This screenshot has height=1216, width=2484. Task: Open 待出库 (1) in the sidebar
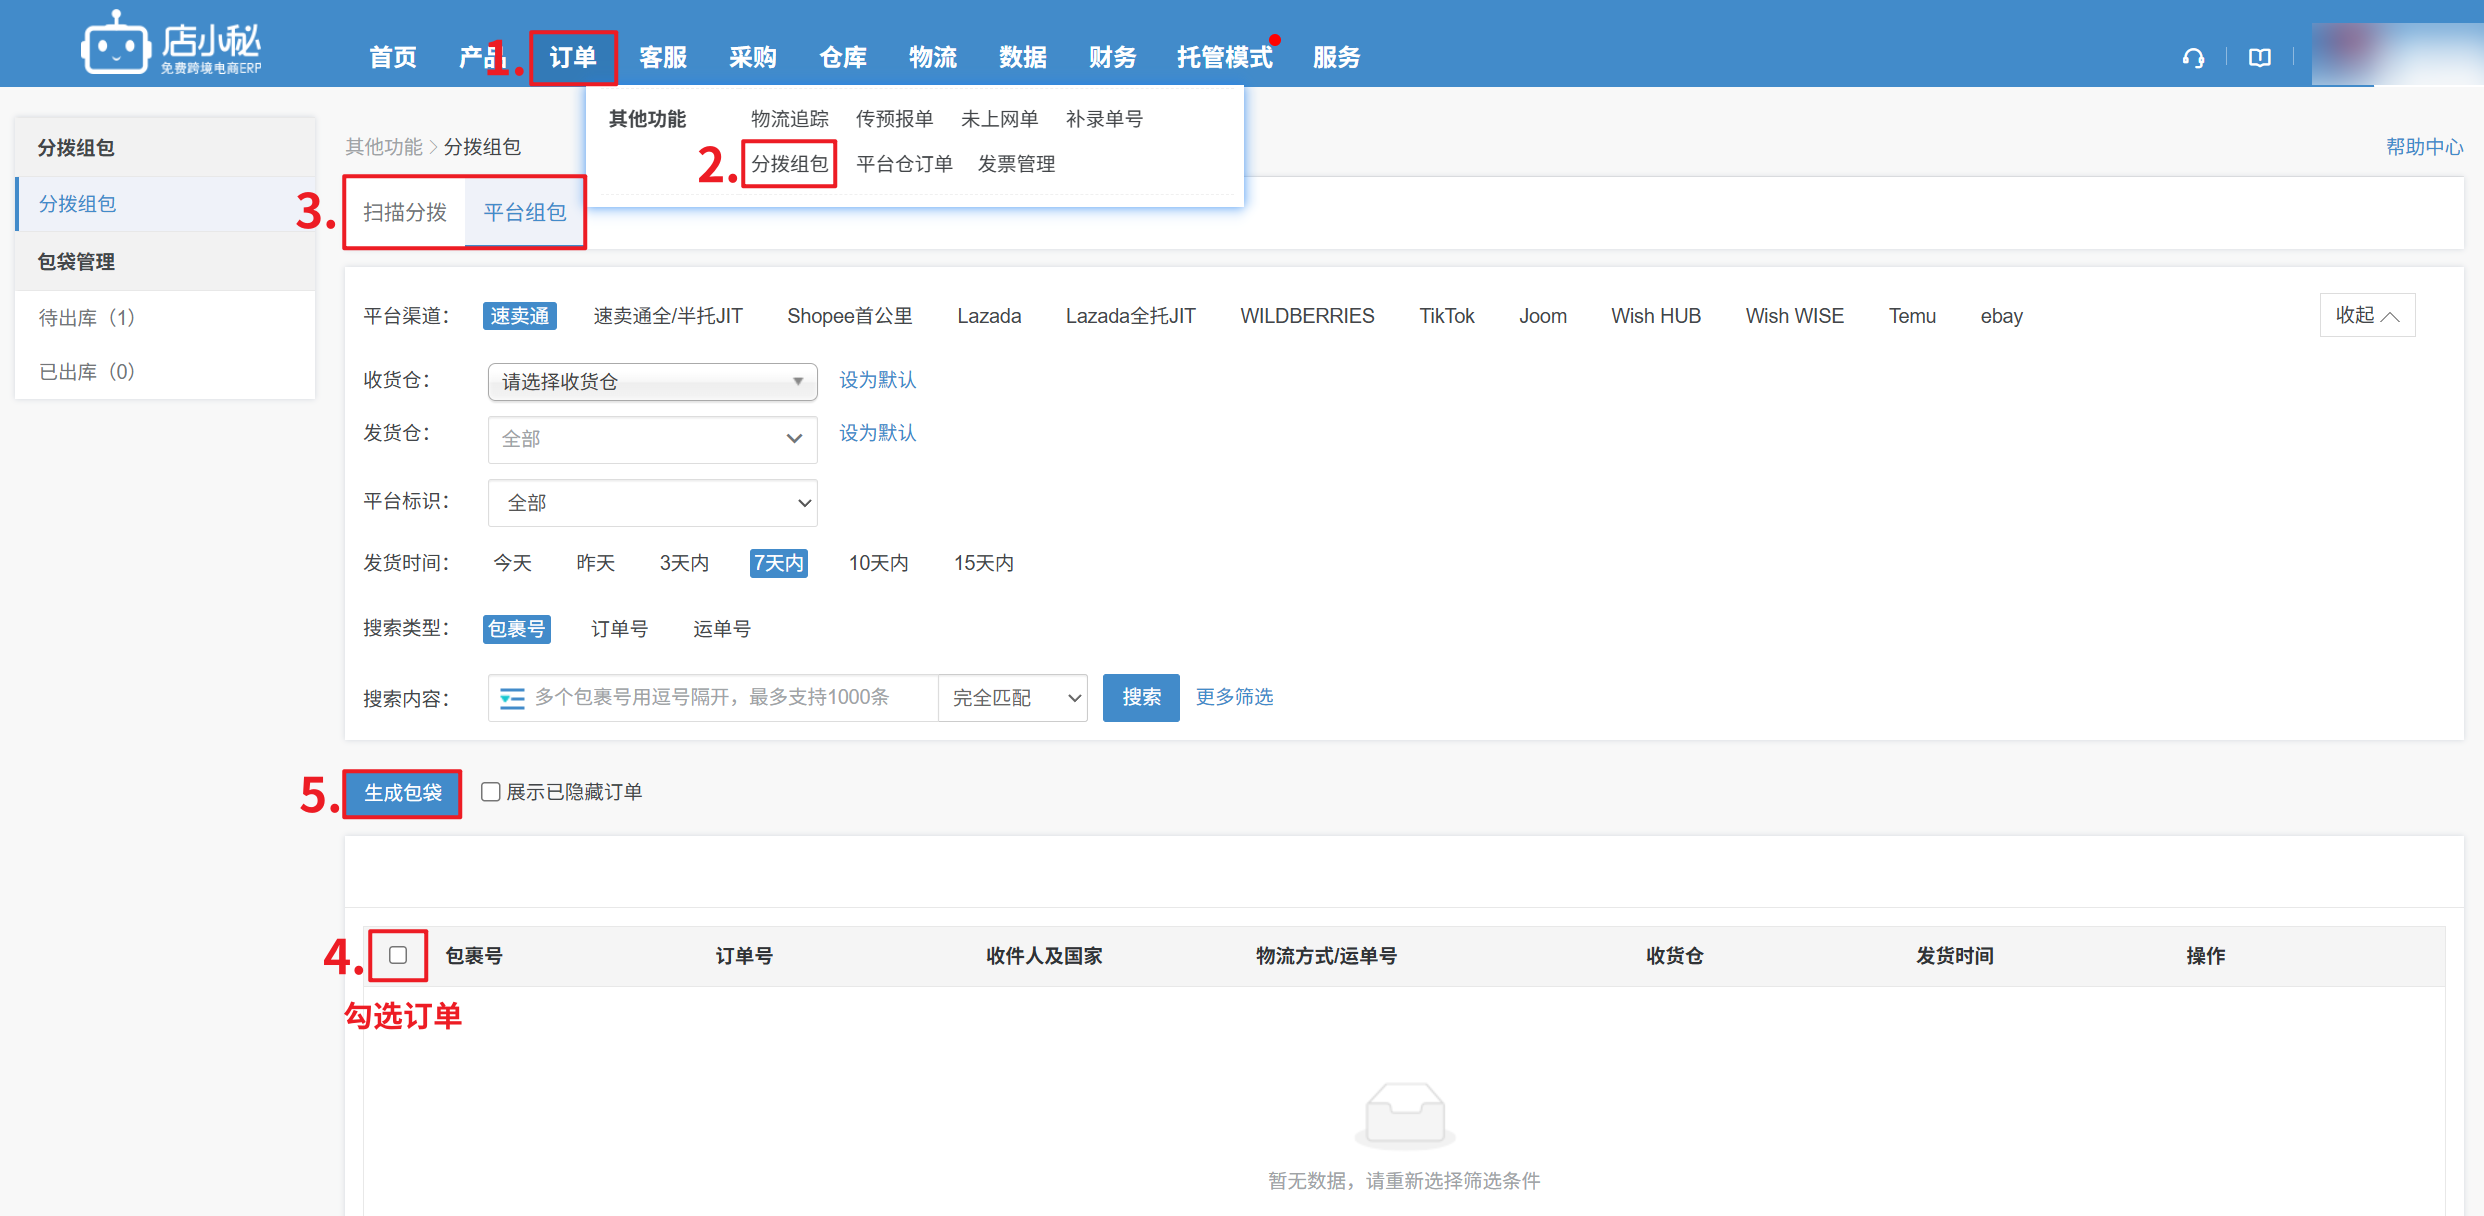(x=87, y=318)
